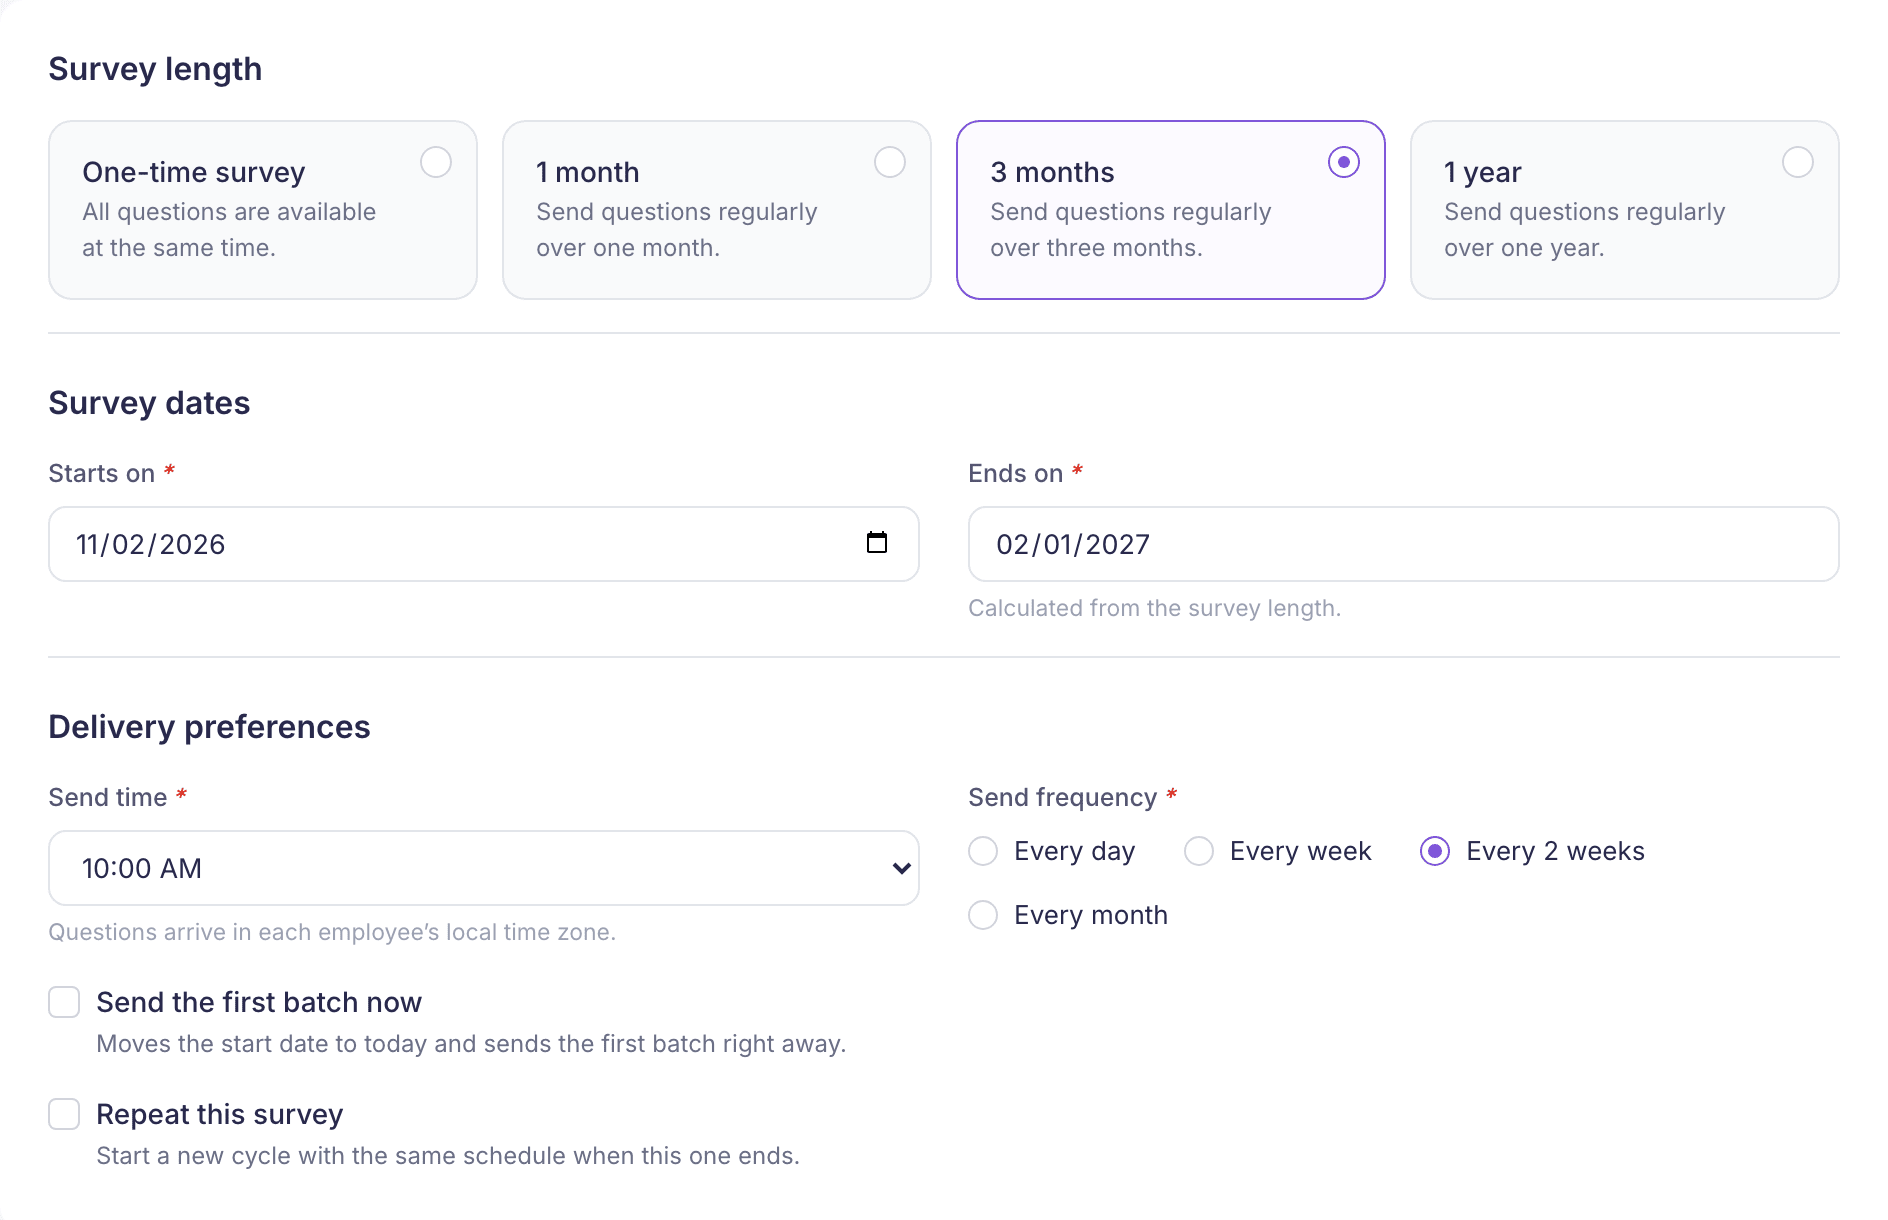Select the One-time survey radio option

click(x=436, y=162)
